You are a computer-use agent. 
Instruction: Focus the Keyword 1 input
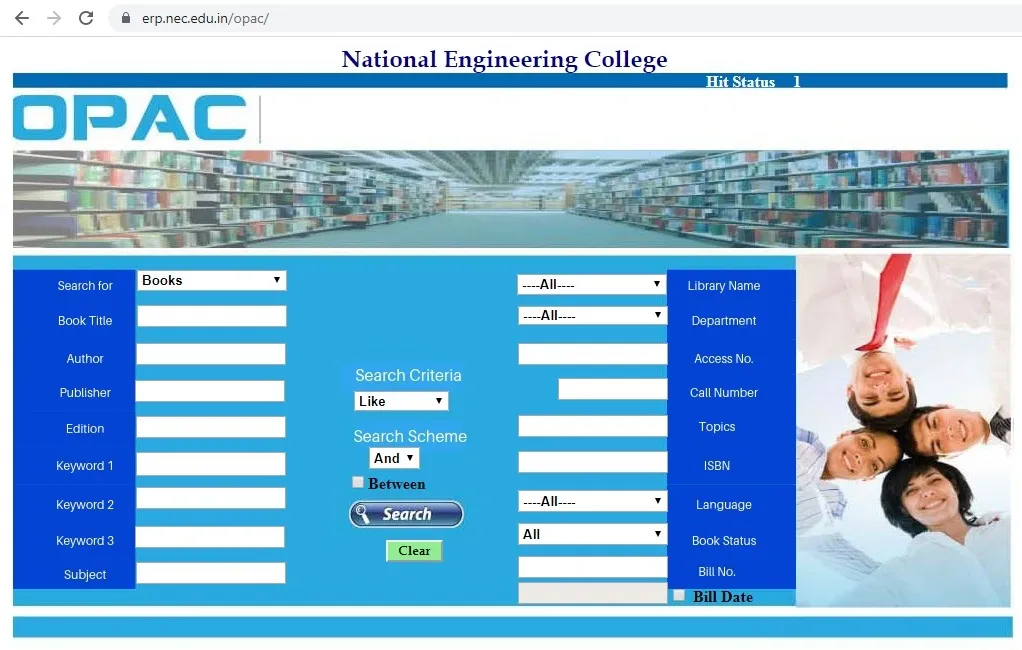tap(211, 464)
